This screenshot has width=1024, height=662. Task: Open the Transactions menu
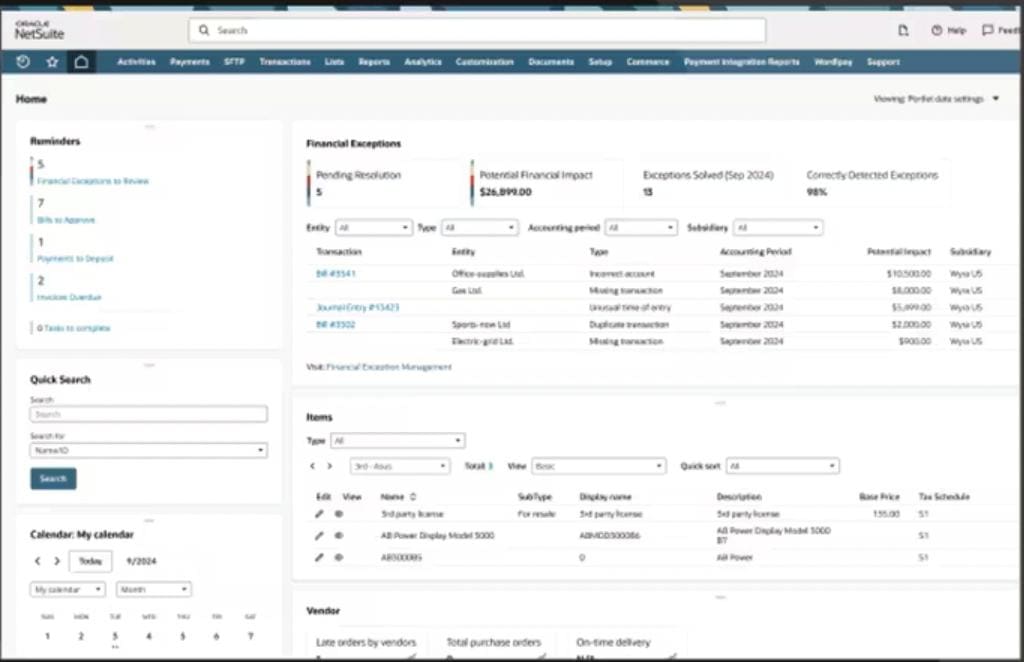(x=285, y=62)
